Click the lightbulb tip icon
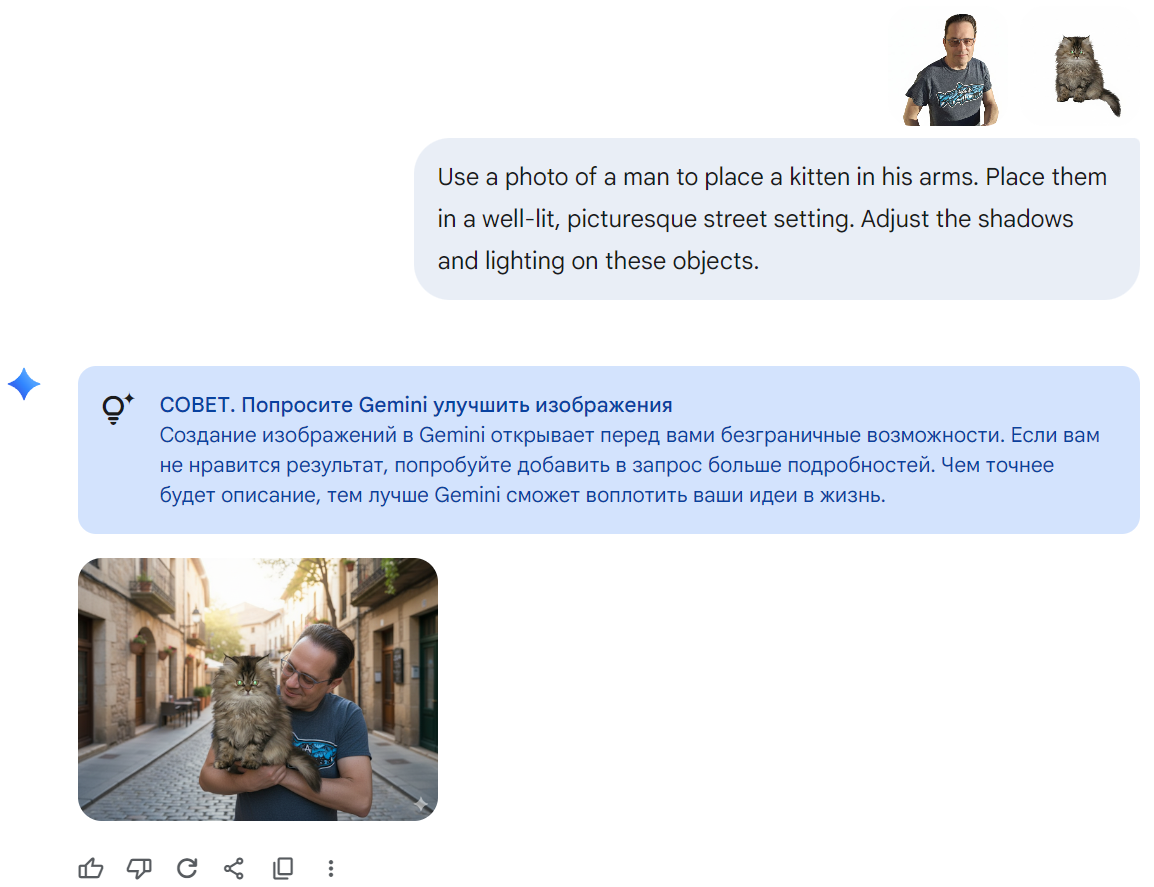 118,408
